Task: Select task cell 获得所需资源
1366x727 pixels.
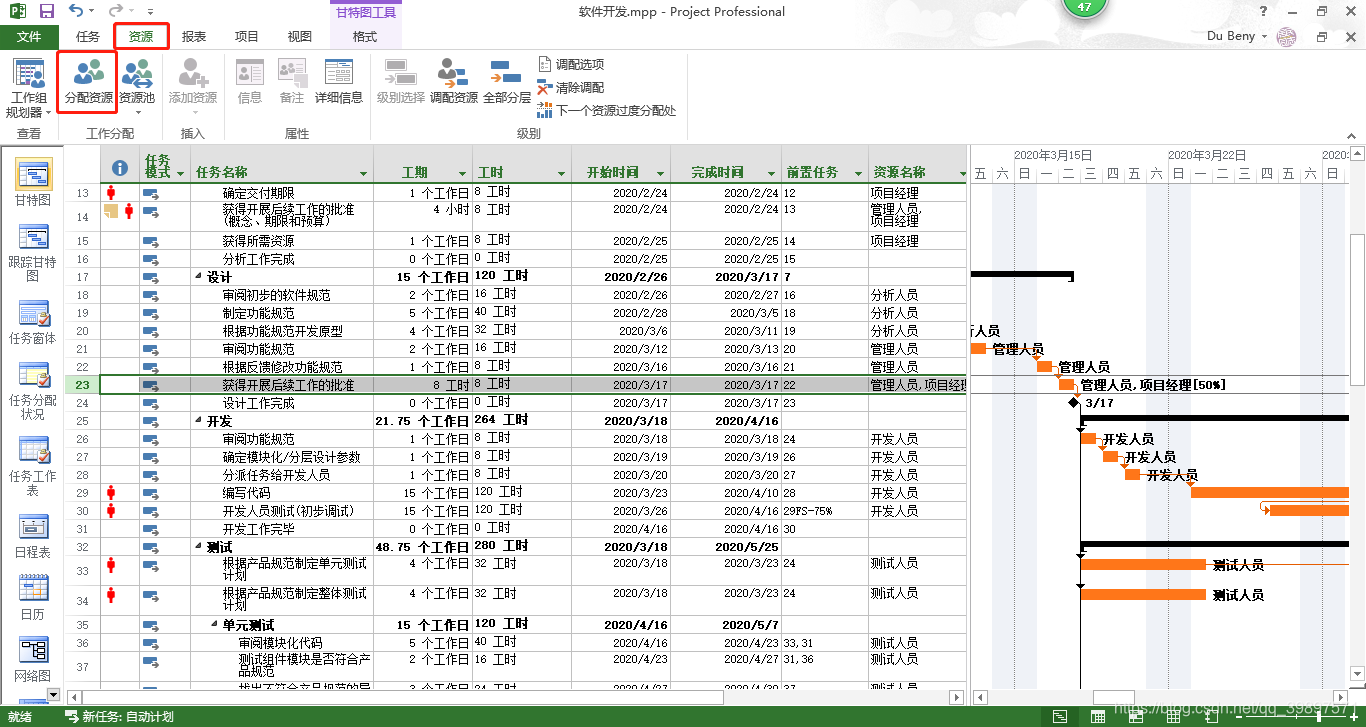Action: [x=283, y=241]
